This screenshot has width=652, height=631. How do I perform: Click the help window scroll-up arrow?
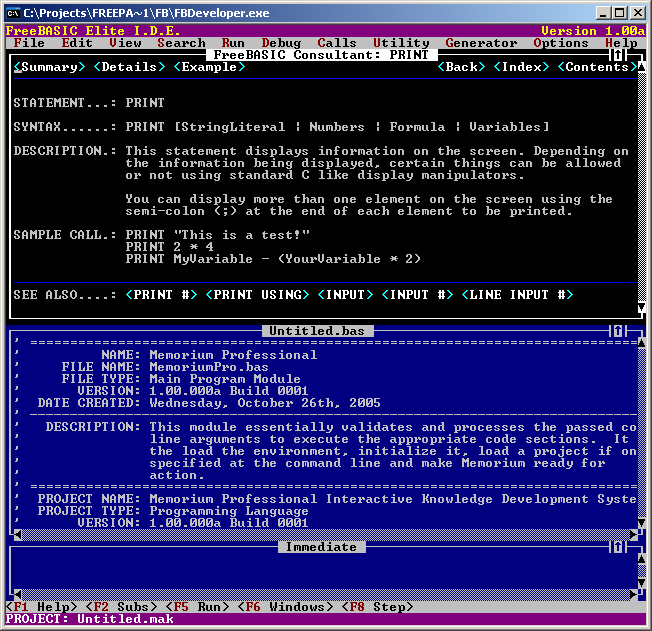pyautogui.click(x=642, y=67)
